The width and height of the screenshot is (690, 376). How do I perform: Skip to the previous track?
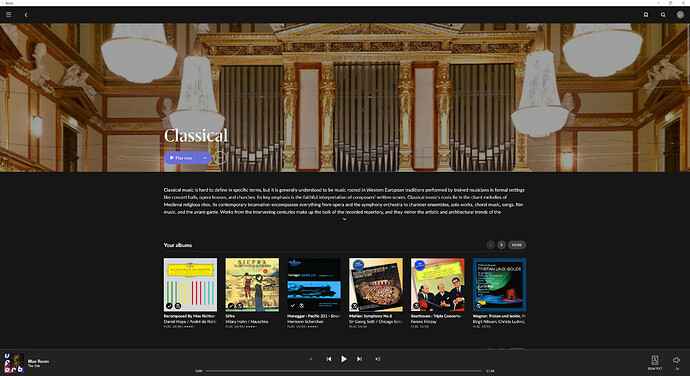(329, 359)
